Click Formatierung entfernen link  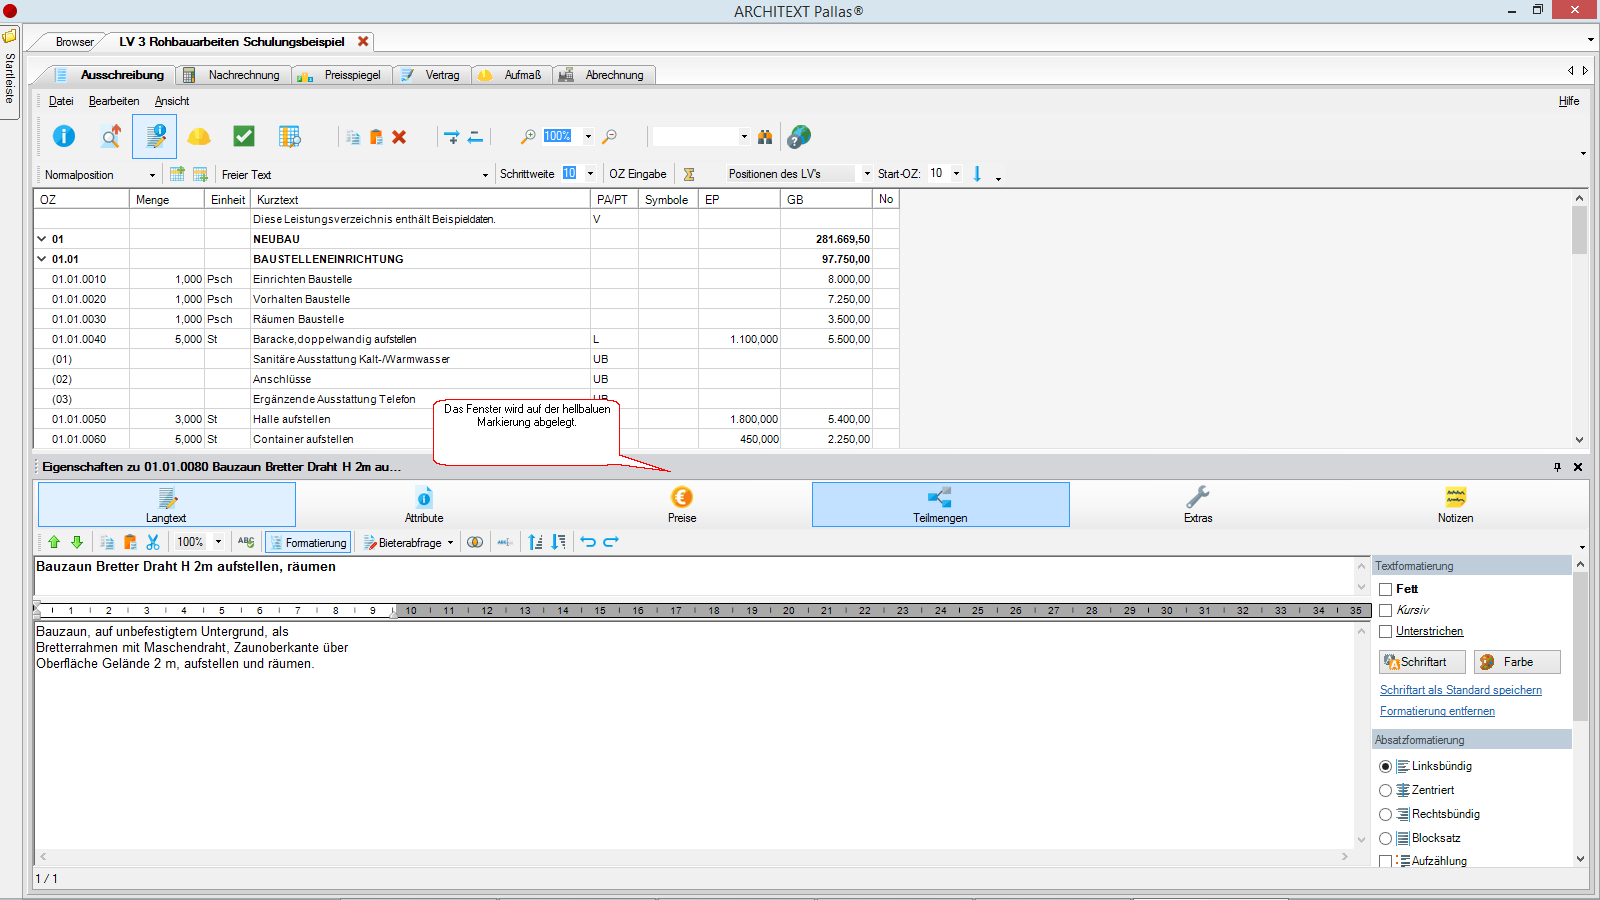pyautogui.click(x=1437, y=711)
